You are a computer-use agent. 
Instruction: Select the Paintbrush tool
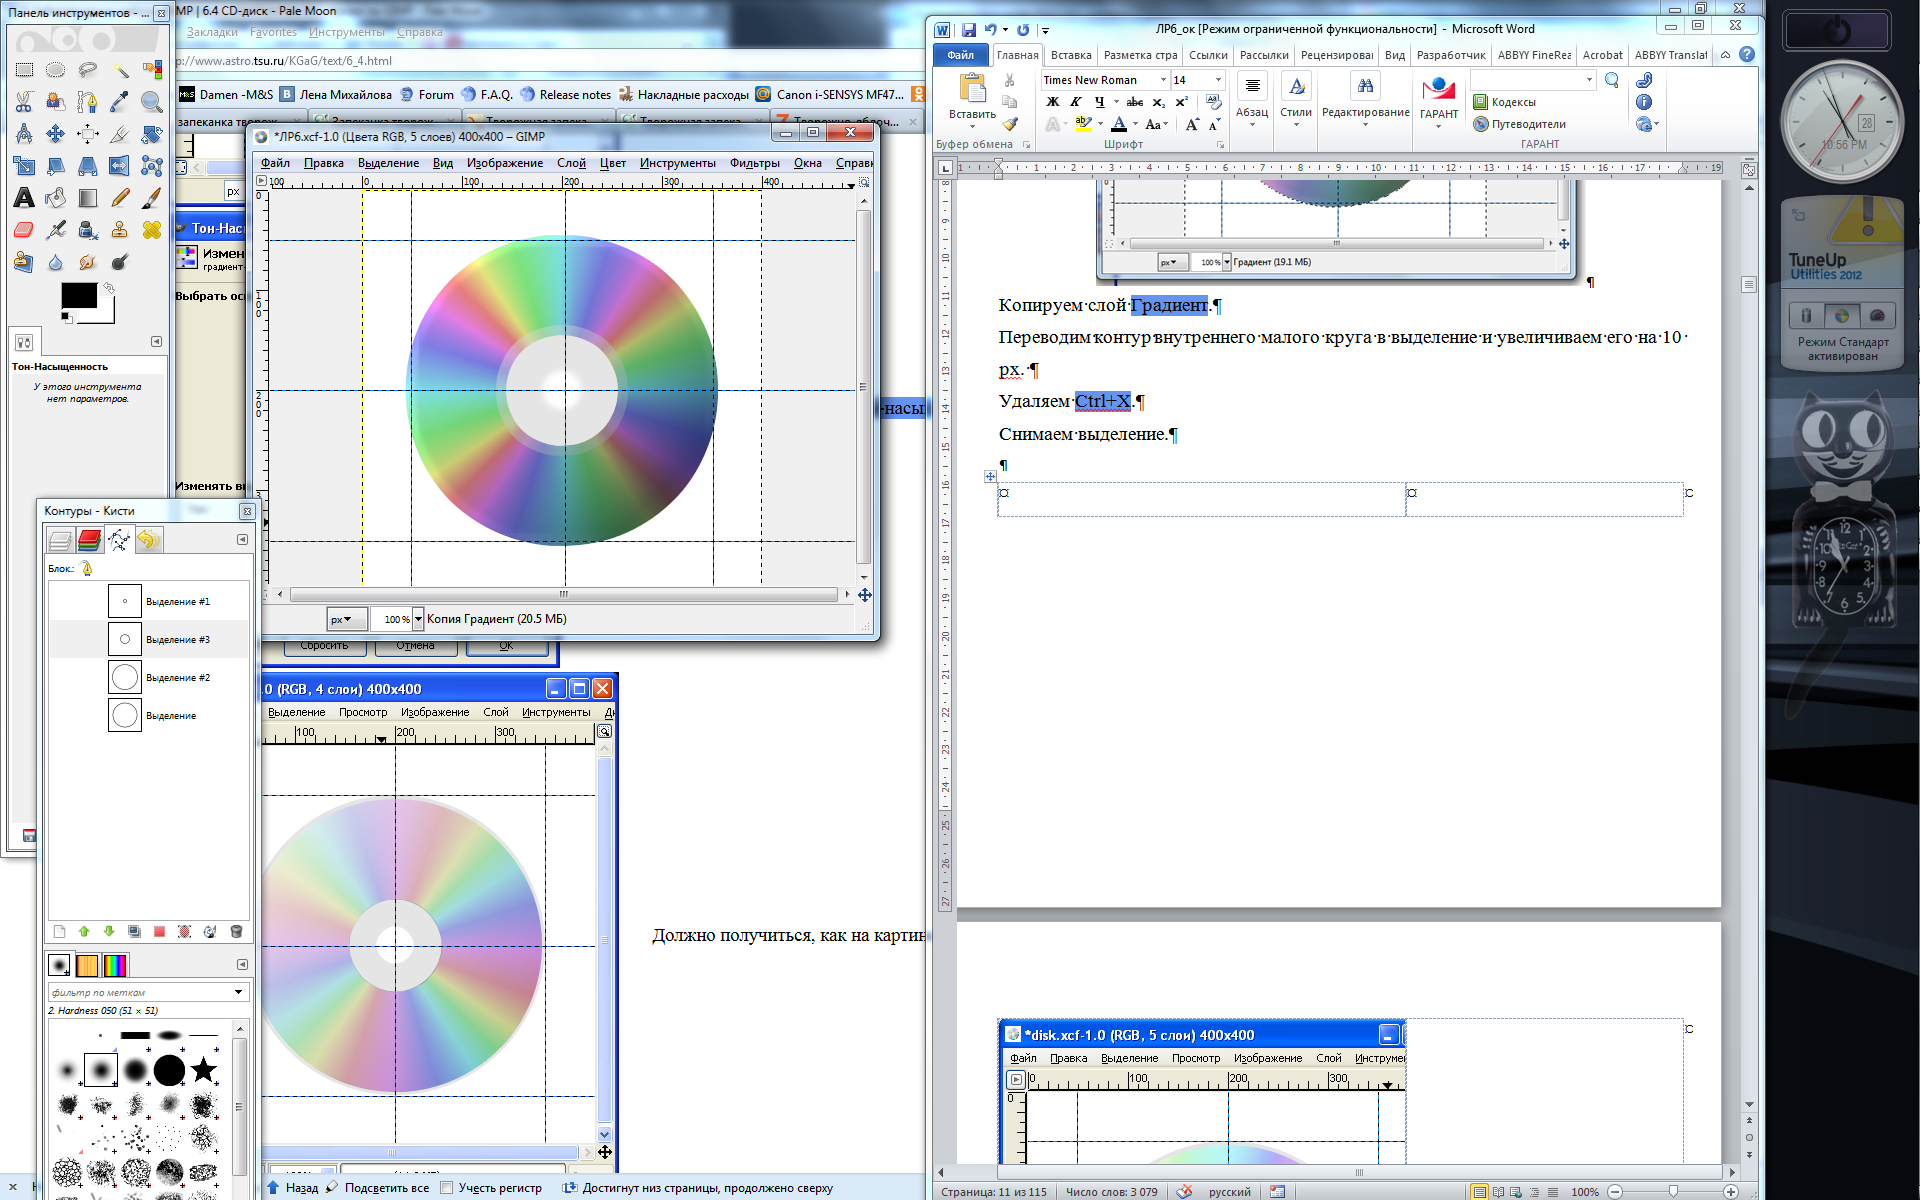tap(152, 198)
